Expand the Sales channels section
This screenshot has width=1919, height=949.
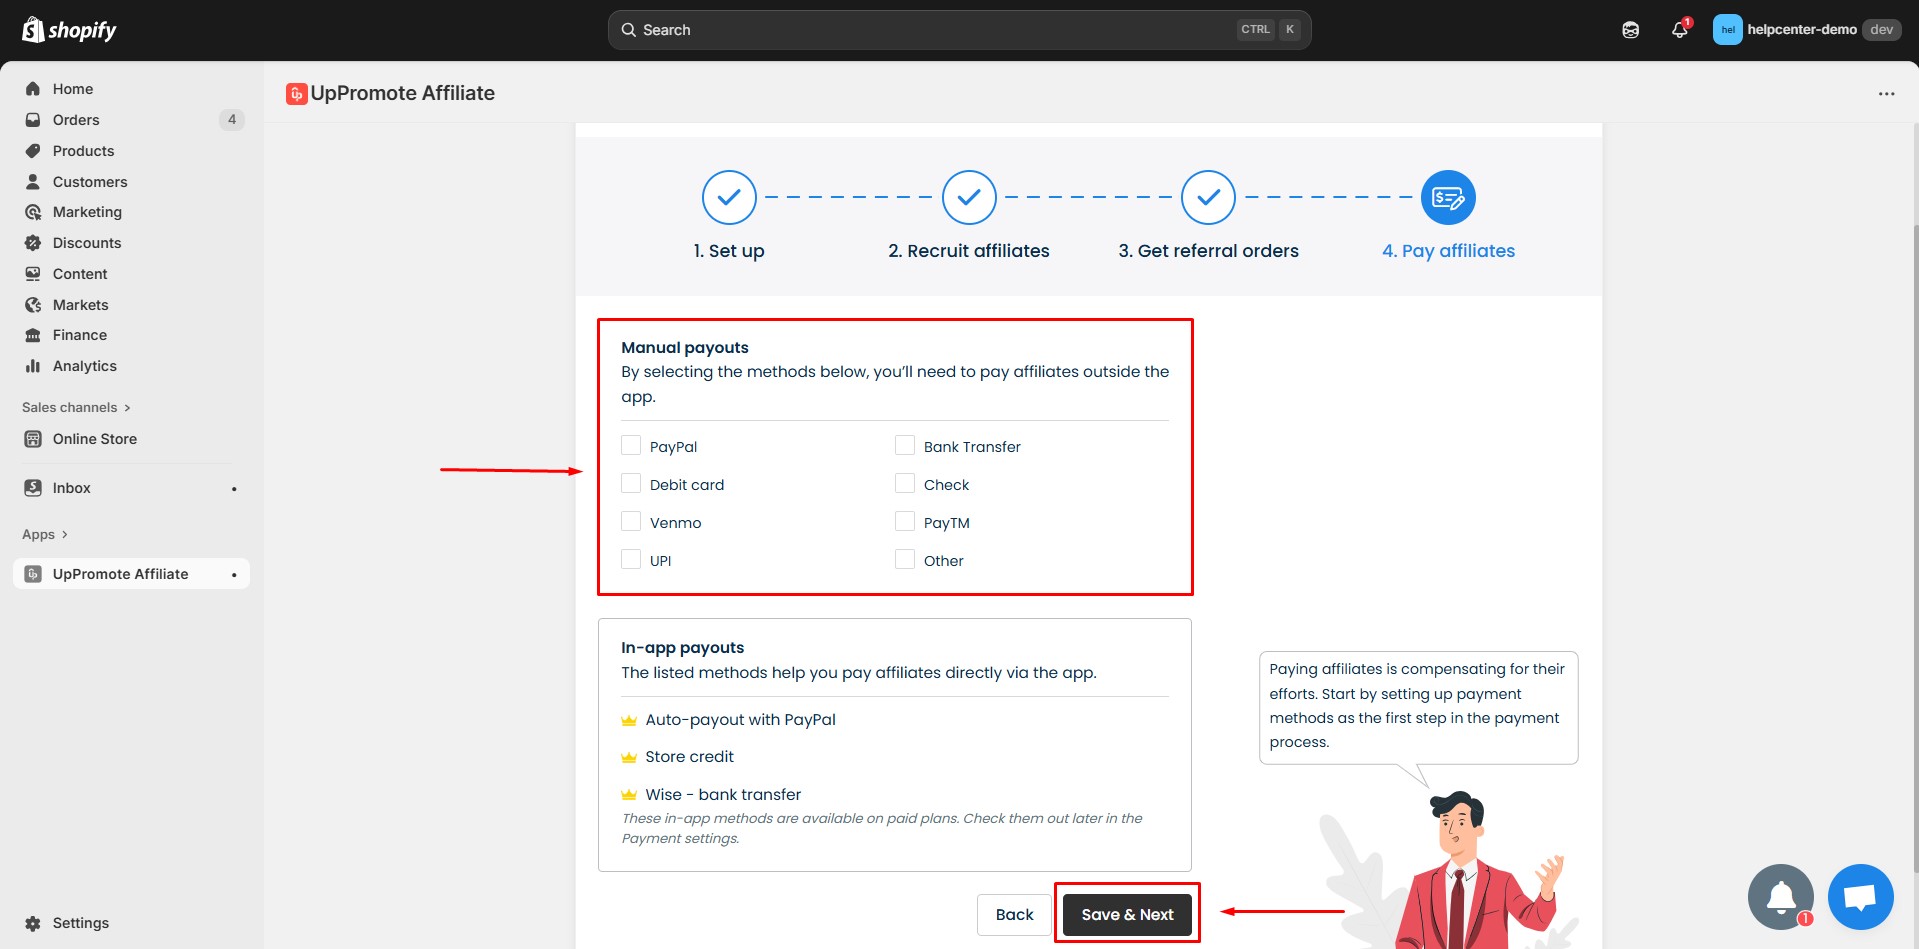pyautogui.click(x=76, y=408)
